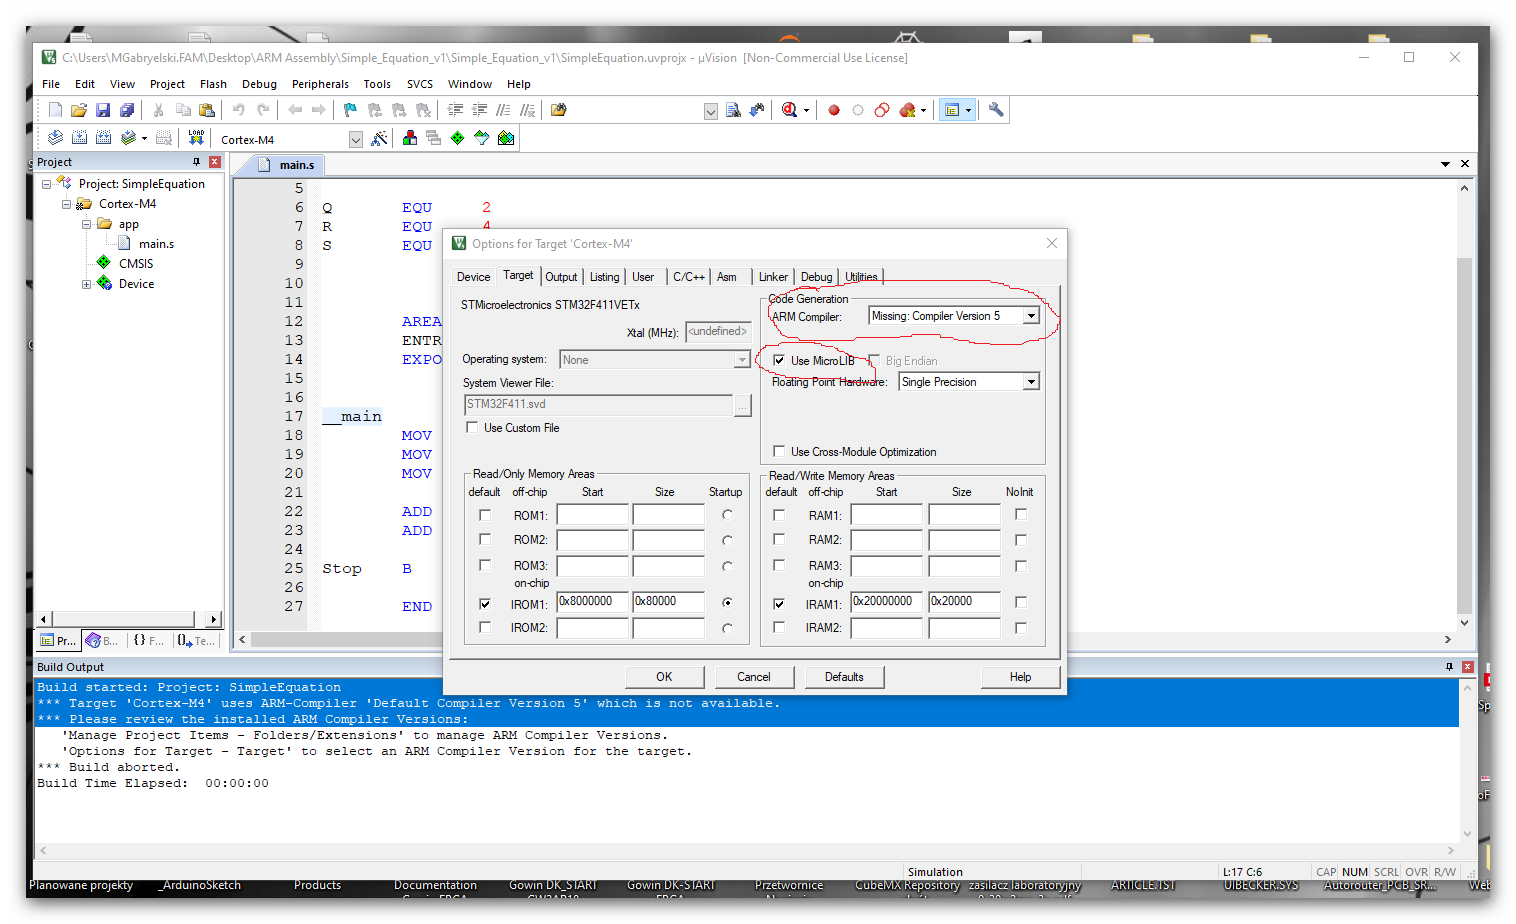The width and height of the screenshot is (1516, 924).
Task: Toggle bookmark flag icon
Action: [350, 110]
